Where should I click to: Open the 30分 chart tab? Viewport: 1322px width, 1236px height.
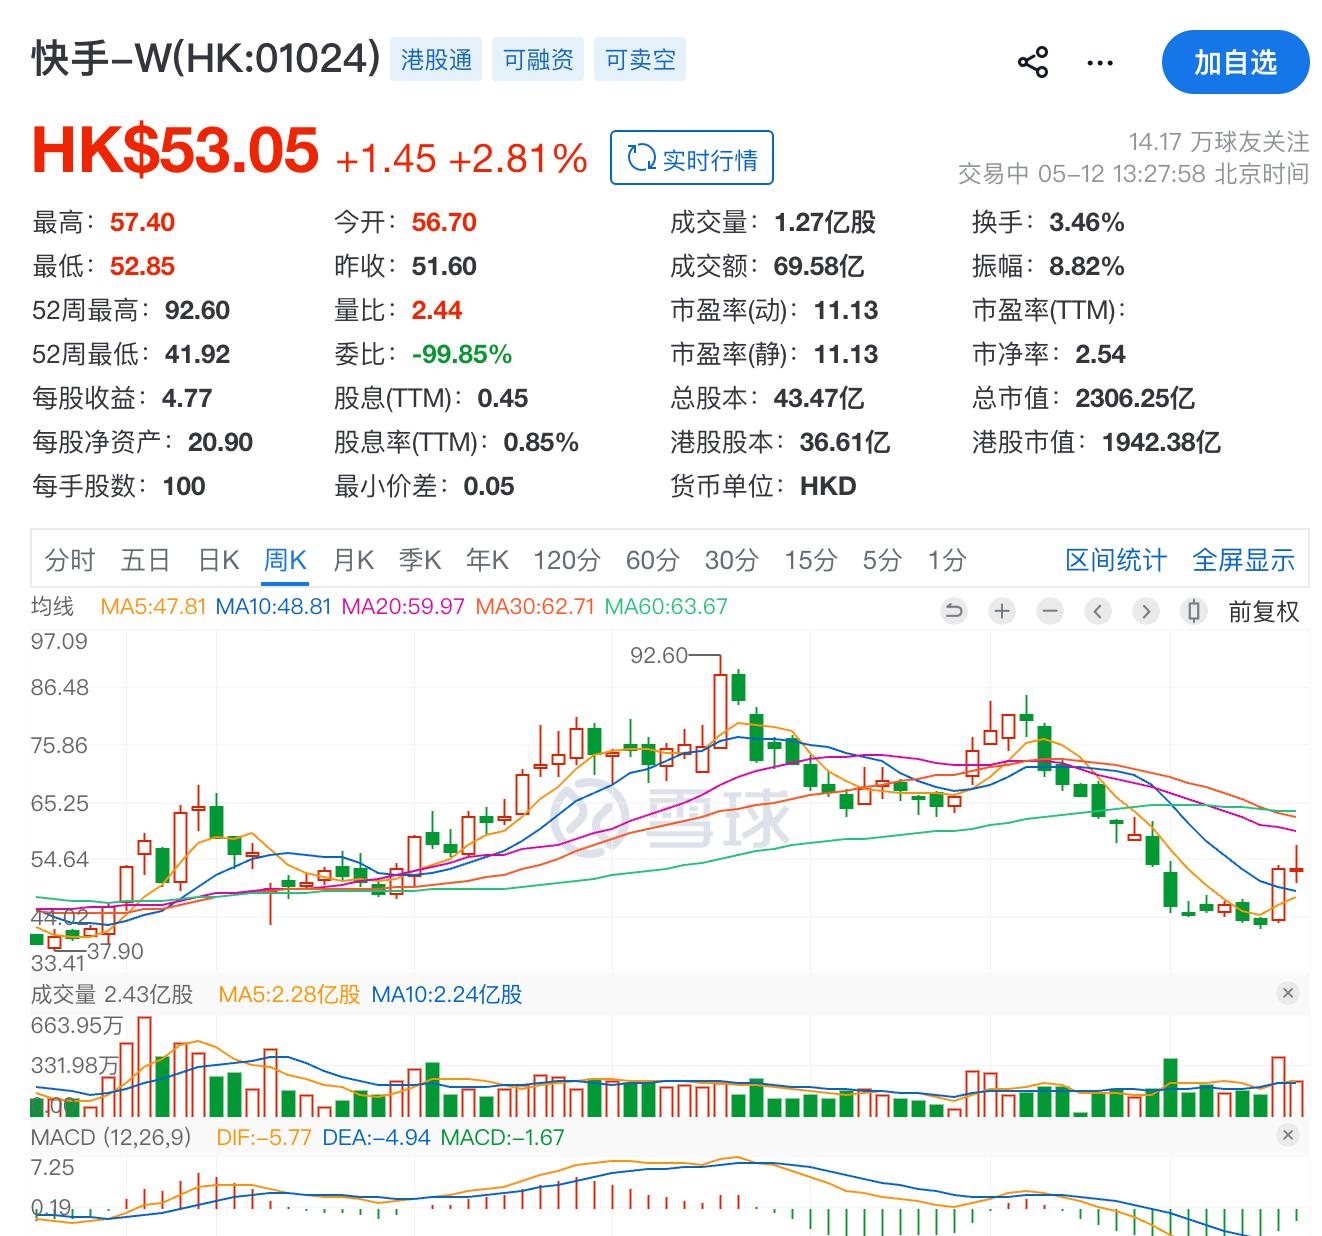click(x=731, y=560)
